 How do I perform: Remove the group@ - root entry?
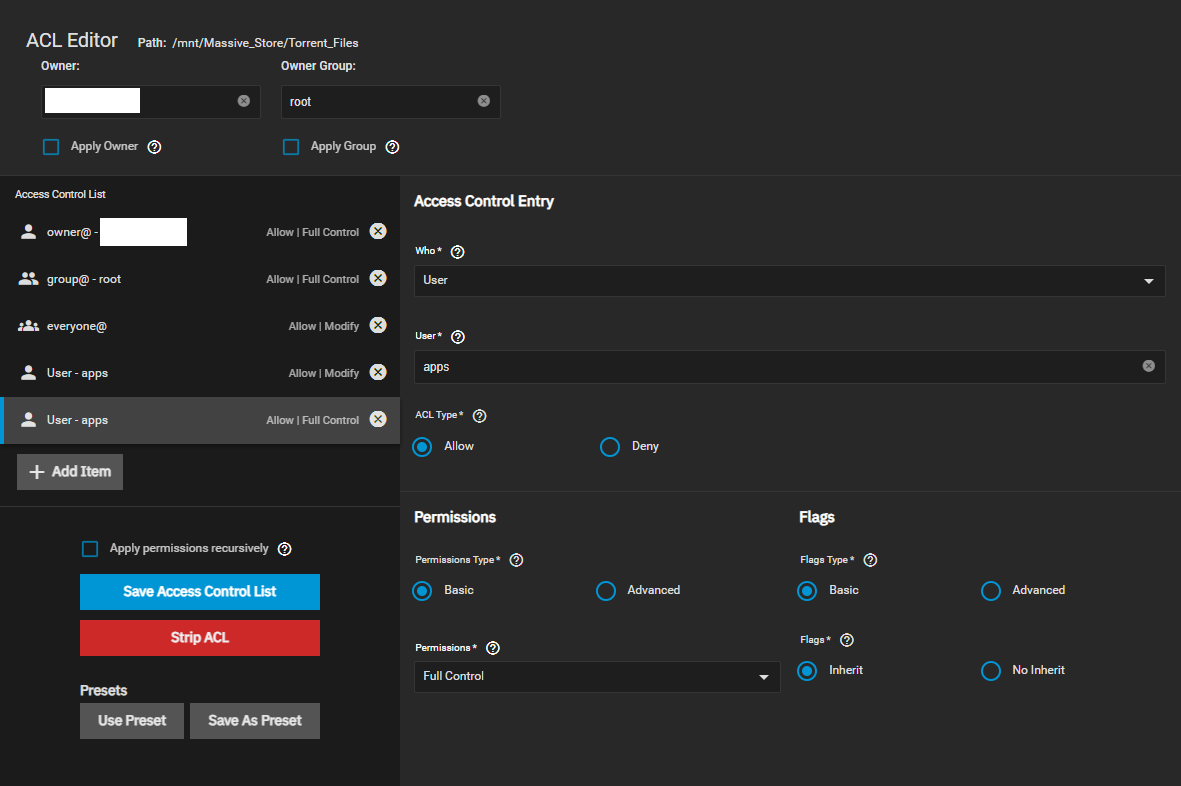pos(378,279)
